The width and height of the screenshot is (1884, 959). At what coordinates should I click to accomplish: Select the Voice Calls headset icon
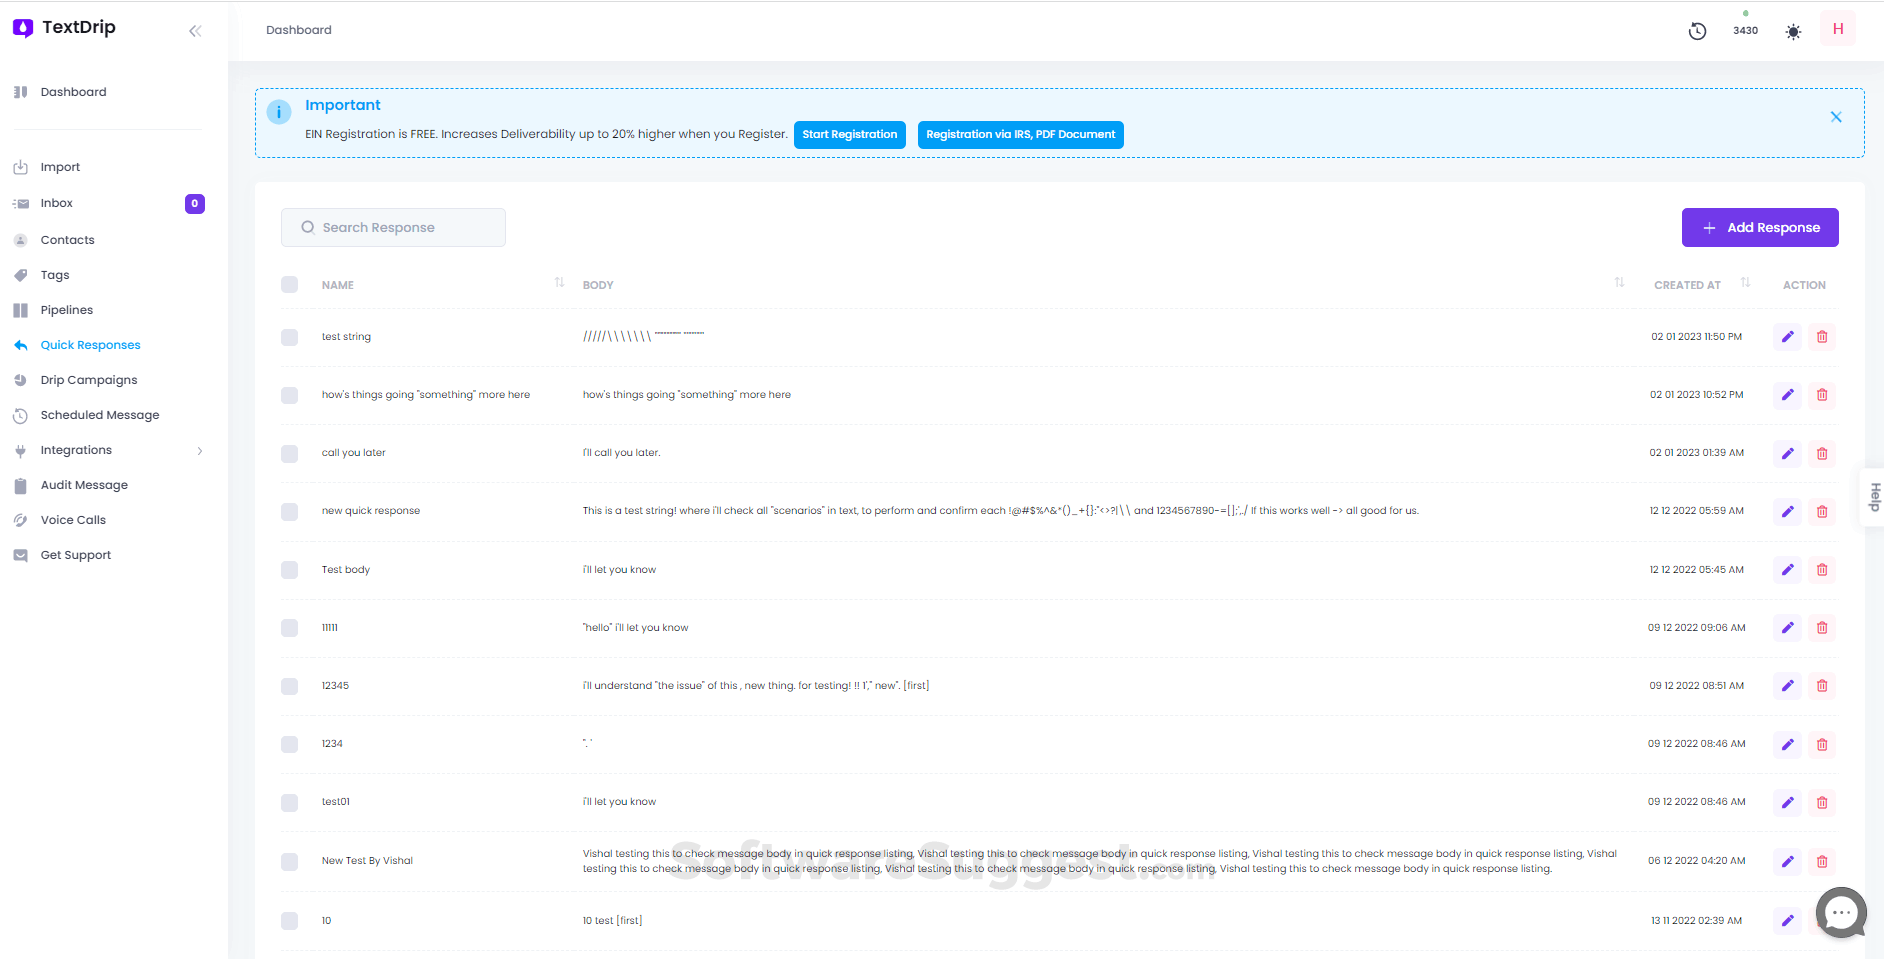point(21,519)
